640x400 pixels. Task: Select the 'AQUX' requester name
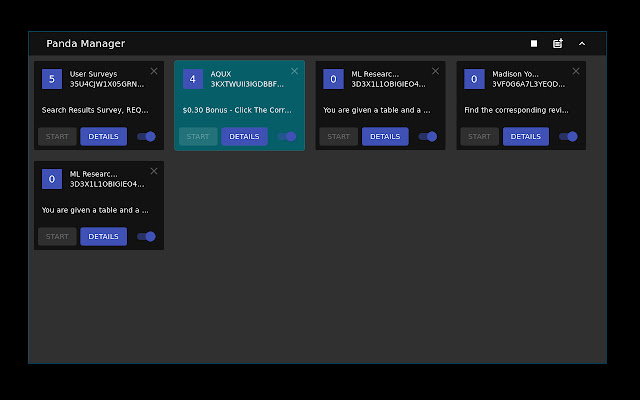221,74
